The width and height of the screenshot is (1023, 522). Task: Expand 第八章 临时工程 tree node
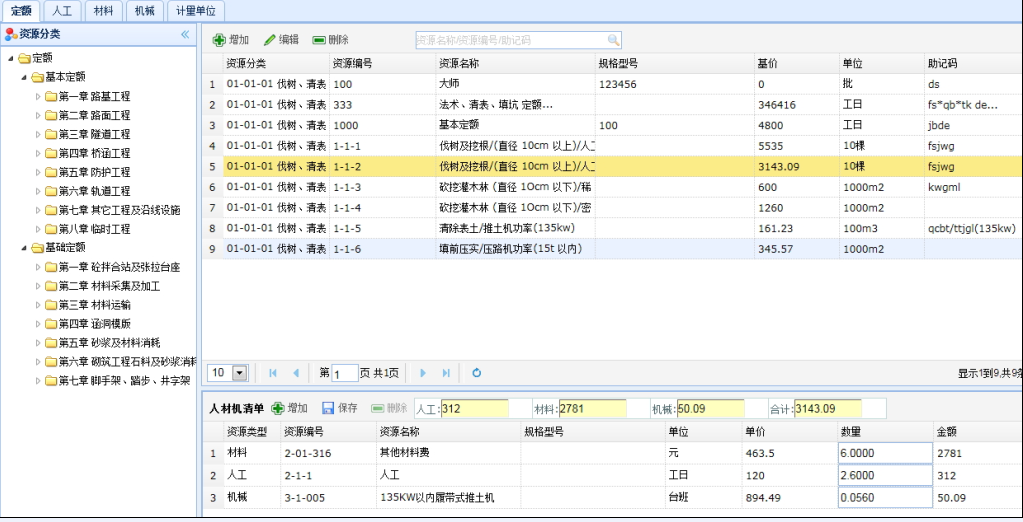[38, 230]
